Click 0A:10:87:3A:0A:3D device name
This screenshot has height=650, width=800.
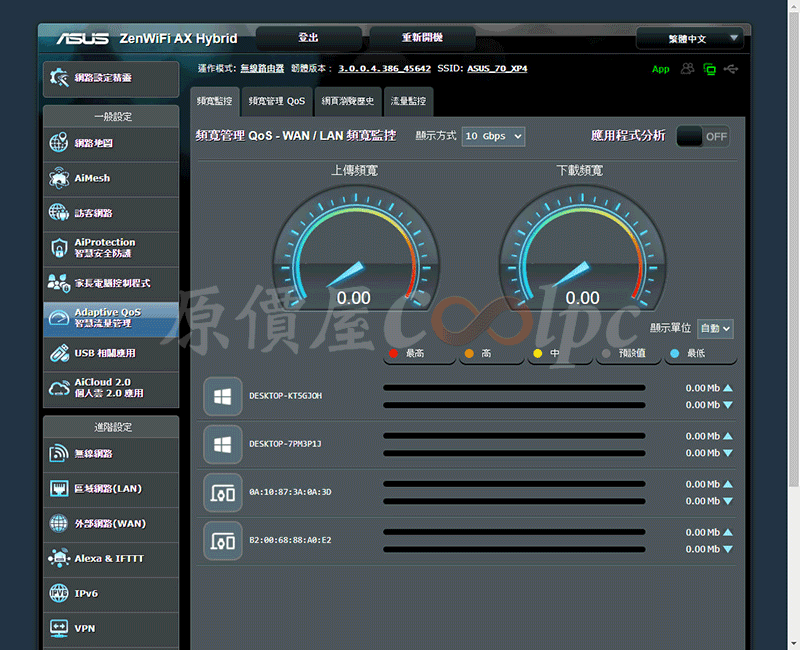click(290, 492)
